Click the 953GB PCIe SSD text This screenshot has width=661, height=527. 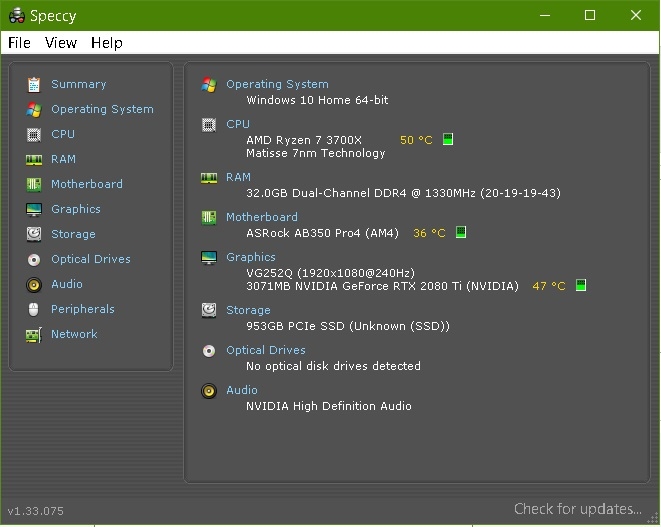pos(348,326)
